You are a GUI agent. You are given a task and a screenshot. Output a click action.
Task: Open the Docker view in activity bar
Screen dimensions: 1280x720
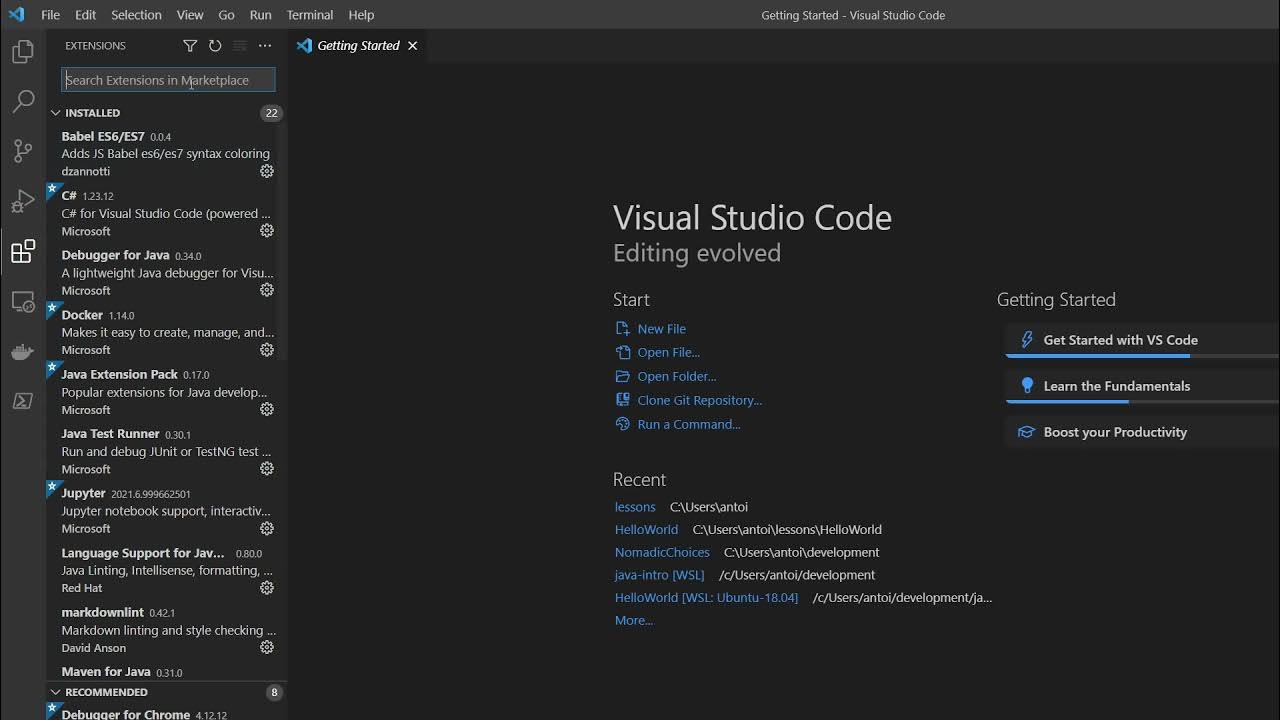click(x=23, y=351)
